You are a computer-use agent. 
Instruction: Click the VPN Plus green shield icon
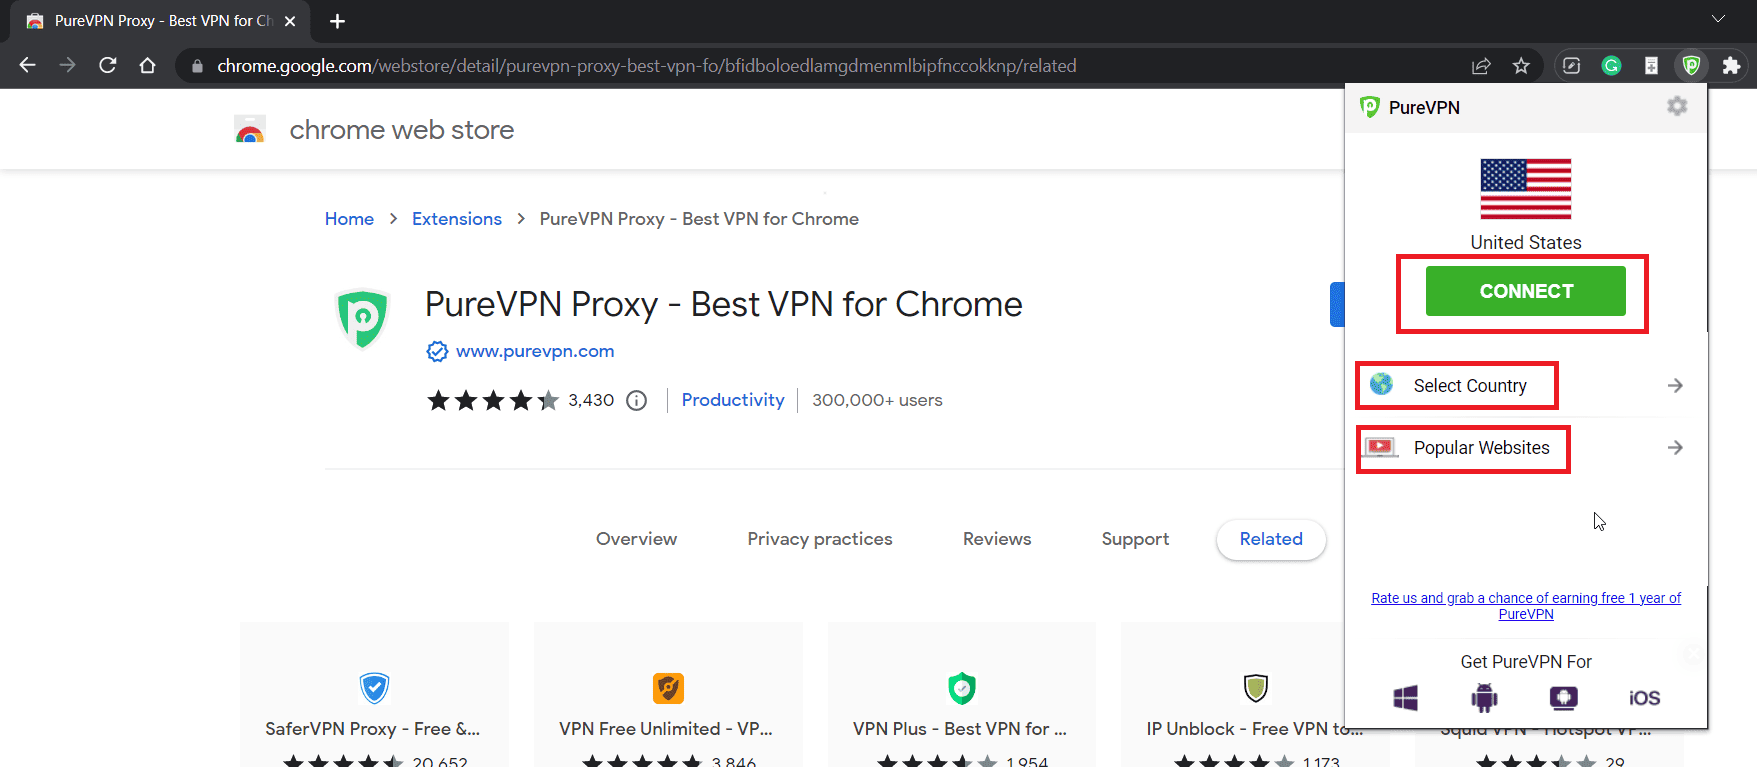[961, 688]
